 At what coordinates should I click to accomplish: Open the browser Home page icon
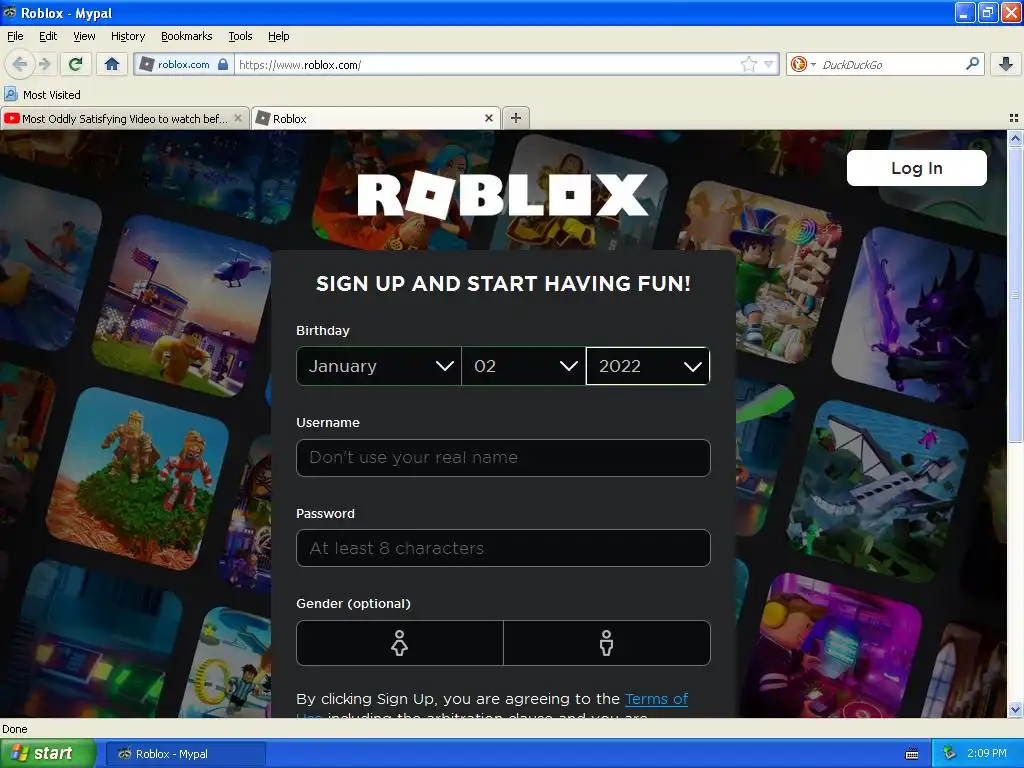point(112,64)
